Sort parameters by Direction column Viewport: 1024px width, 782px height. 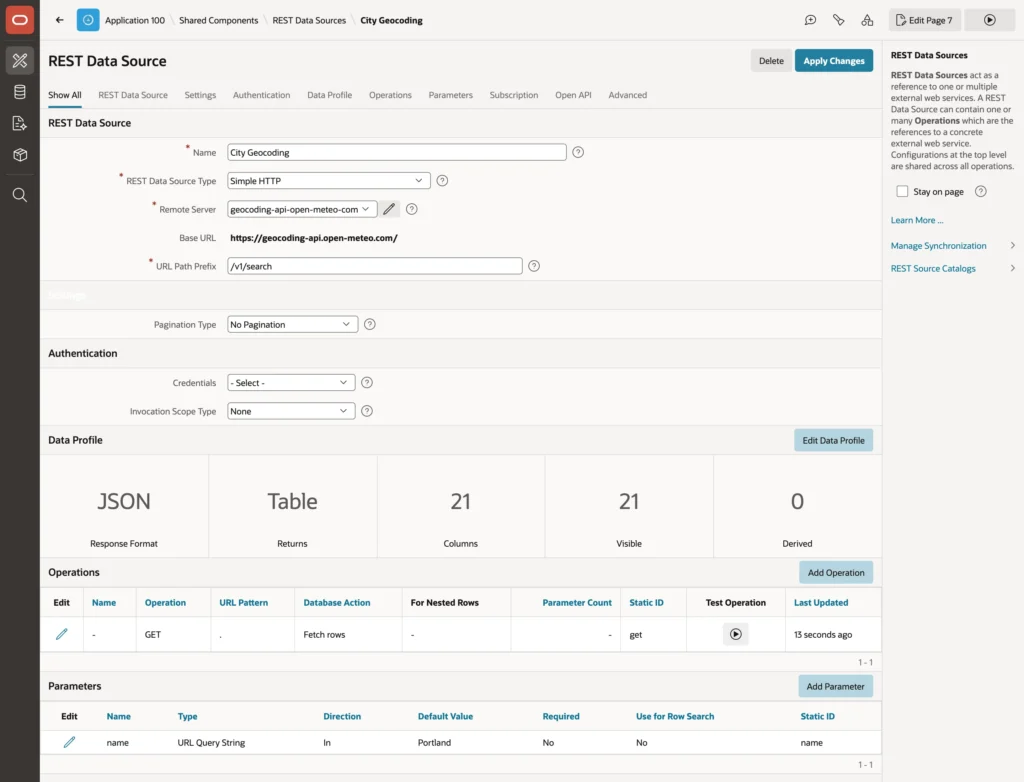tap(342, 716)
